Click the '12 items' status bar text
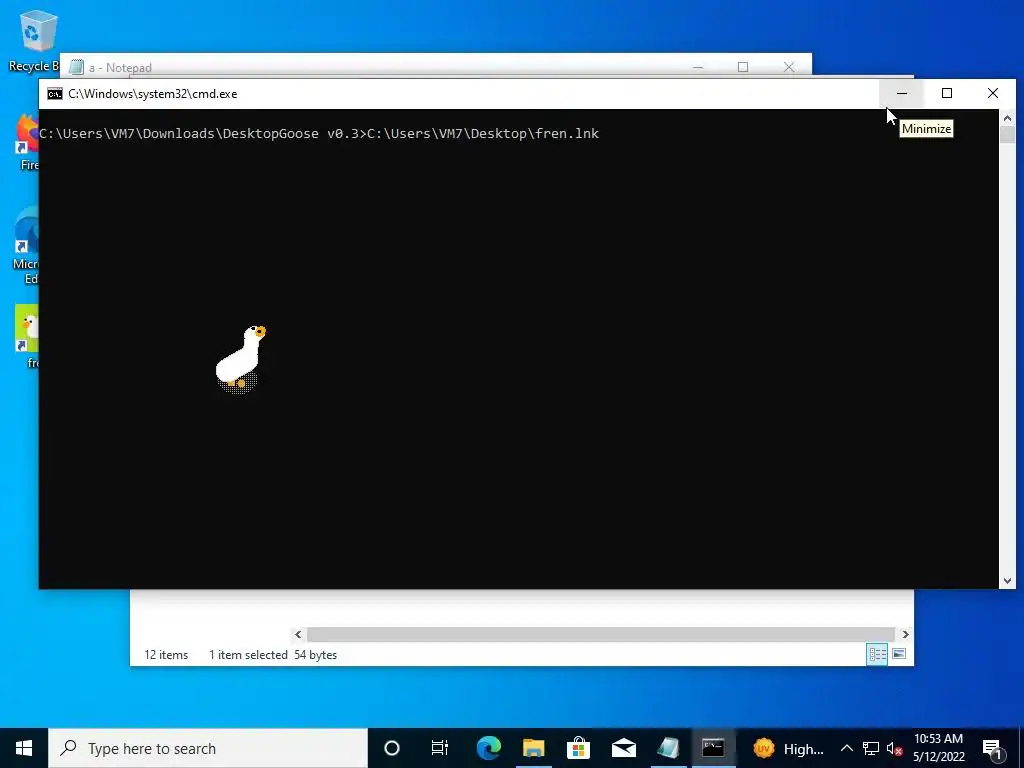Screen dimensions: 1024x768 click(166, 654)
